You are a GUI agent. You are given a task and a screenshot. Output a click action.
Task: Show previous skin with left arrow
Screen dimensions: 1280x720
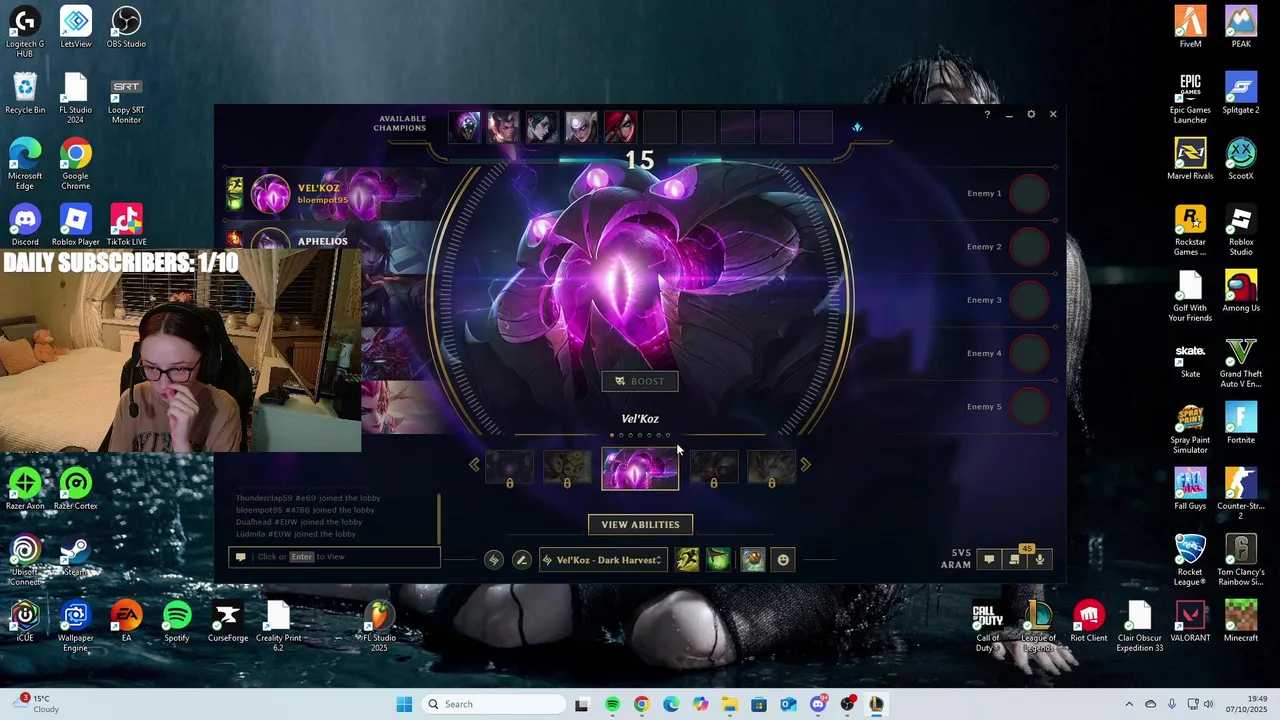pyautogui.click(x=475, y=465)
